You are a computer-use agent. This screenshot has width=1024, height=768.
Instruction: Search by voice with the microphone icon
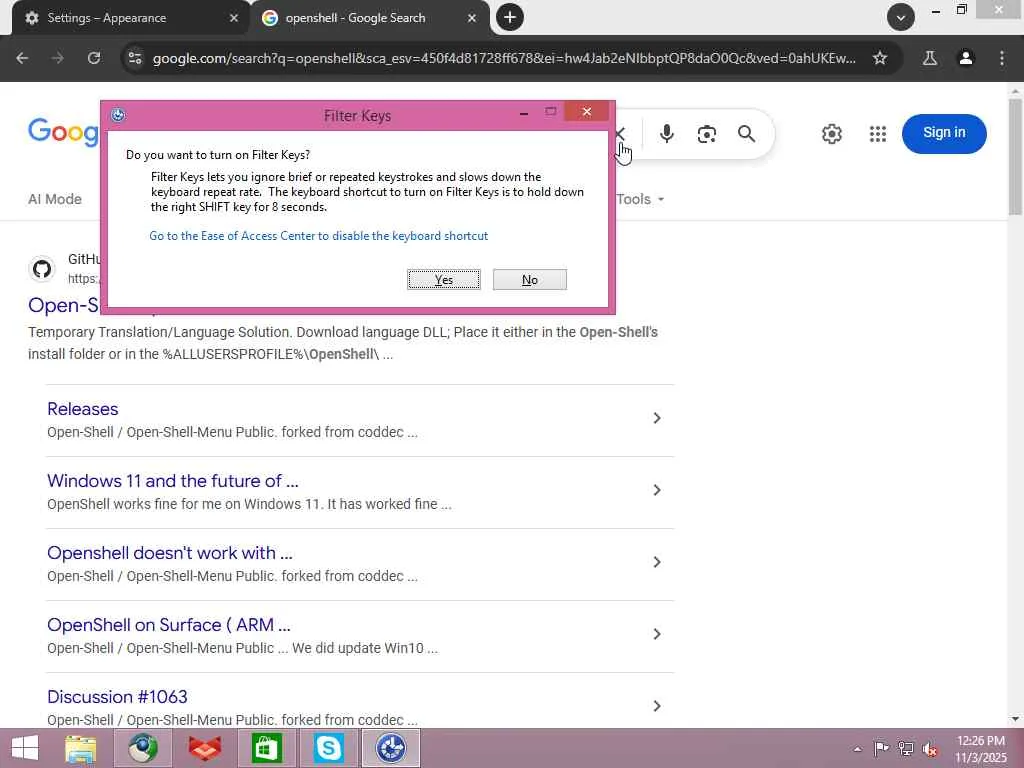tap(666, 134)
